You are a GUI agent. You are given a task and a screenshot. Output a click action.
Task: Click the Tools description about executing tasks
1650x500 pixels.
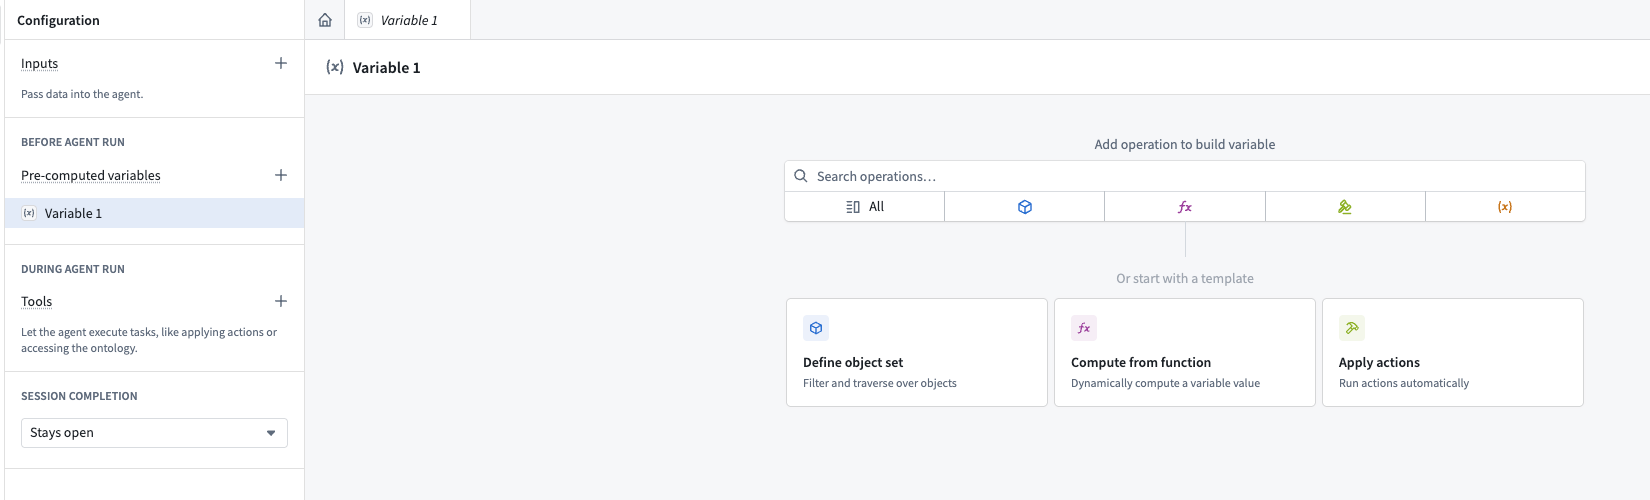pyautogui.click(x=149, y=340)
